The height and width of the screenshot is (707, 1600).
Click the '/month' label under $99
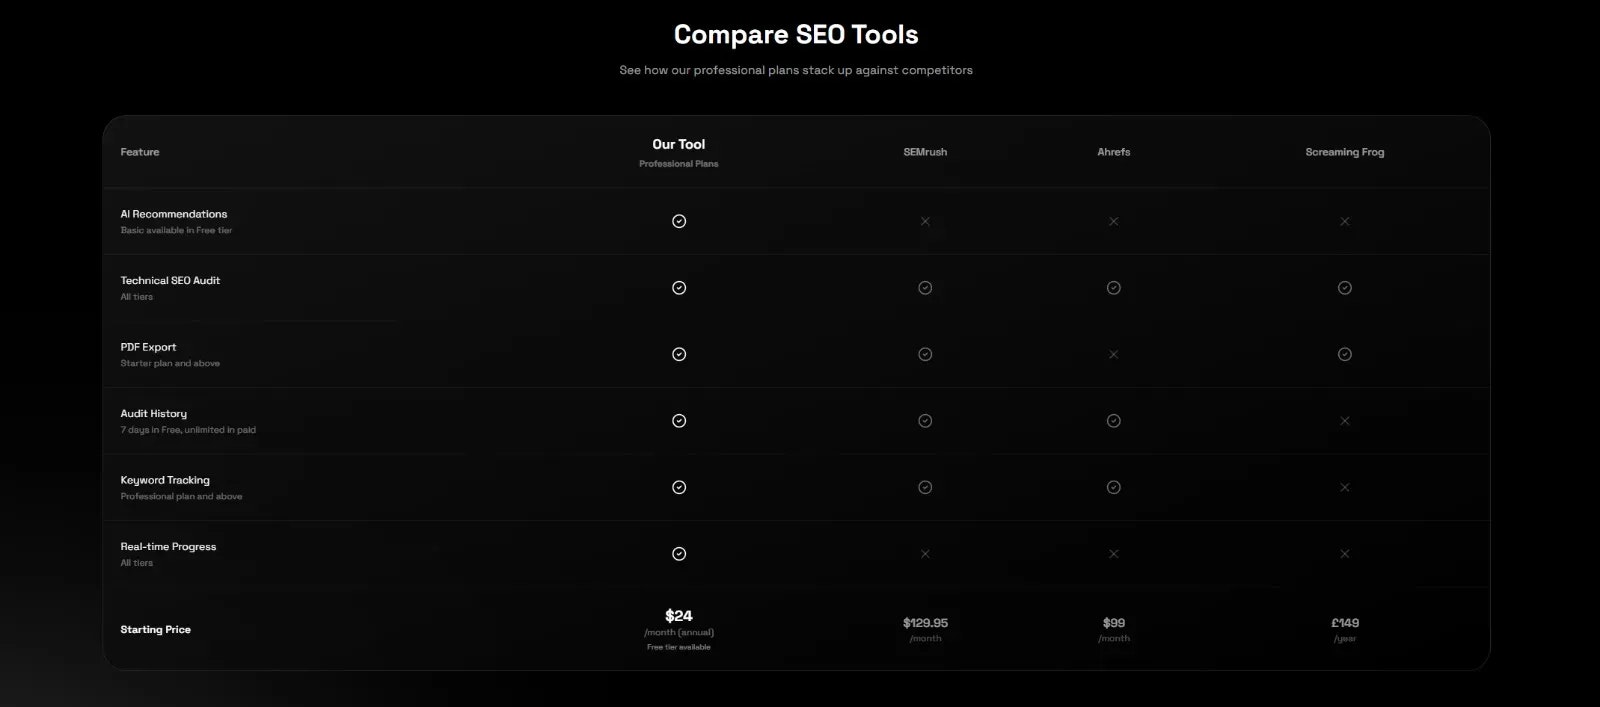click(x=1114, y=639)
